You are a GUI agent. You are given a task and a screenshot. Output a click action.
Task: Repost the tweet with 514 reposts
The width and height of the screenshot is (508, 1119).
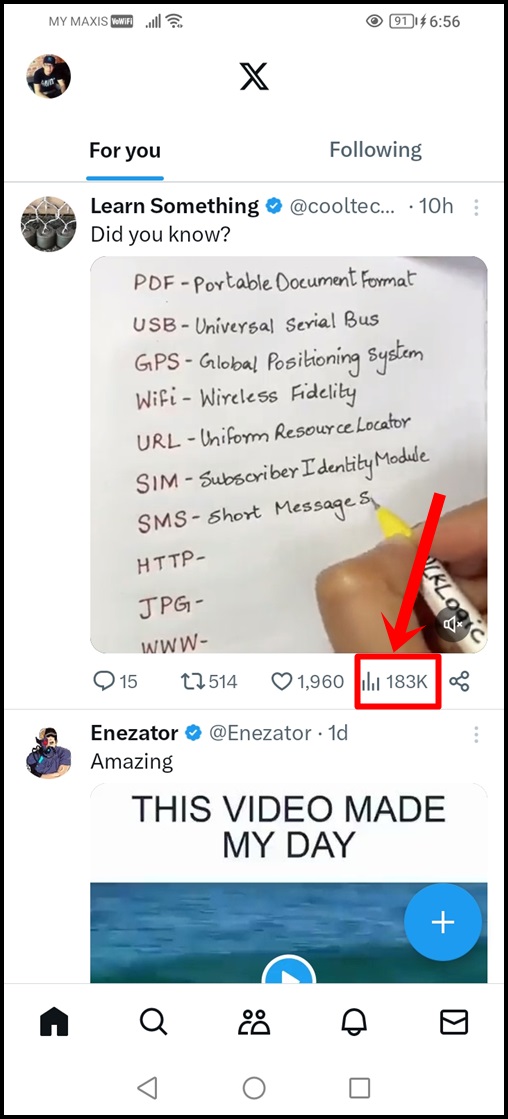click(209, 682)
